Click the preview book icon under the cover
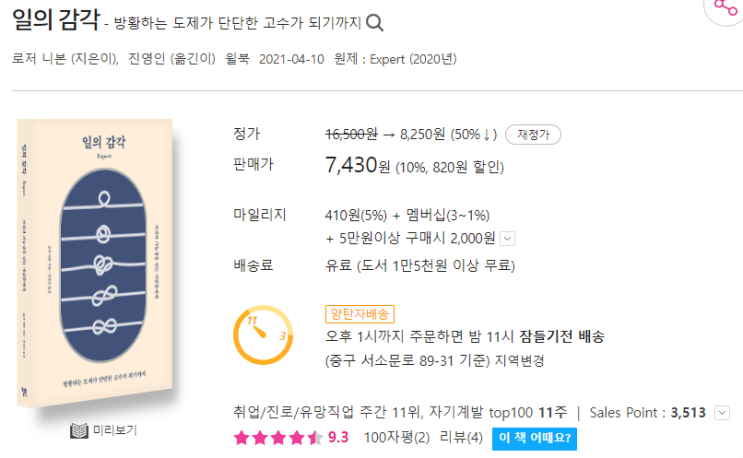The image size is (743, 458). (79, 431)
